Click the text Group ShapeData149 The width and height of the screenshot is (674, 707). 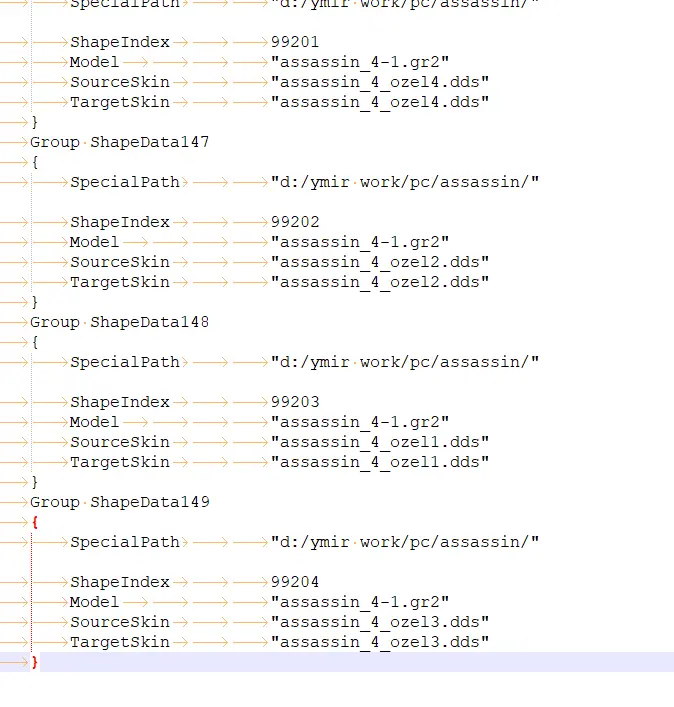pos(119,502)
